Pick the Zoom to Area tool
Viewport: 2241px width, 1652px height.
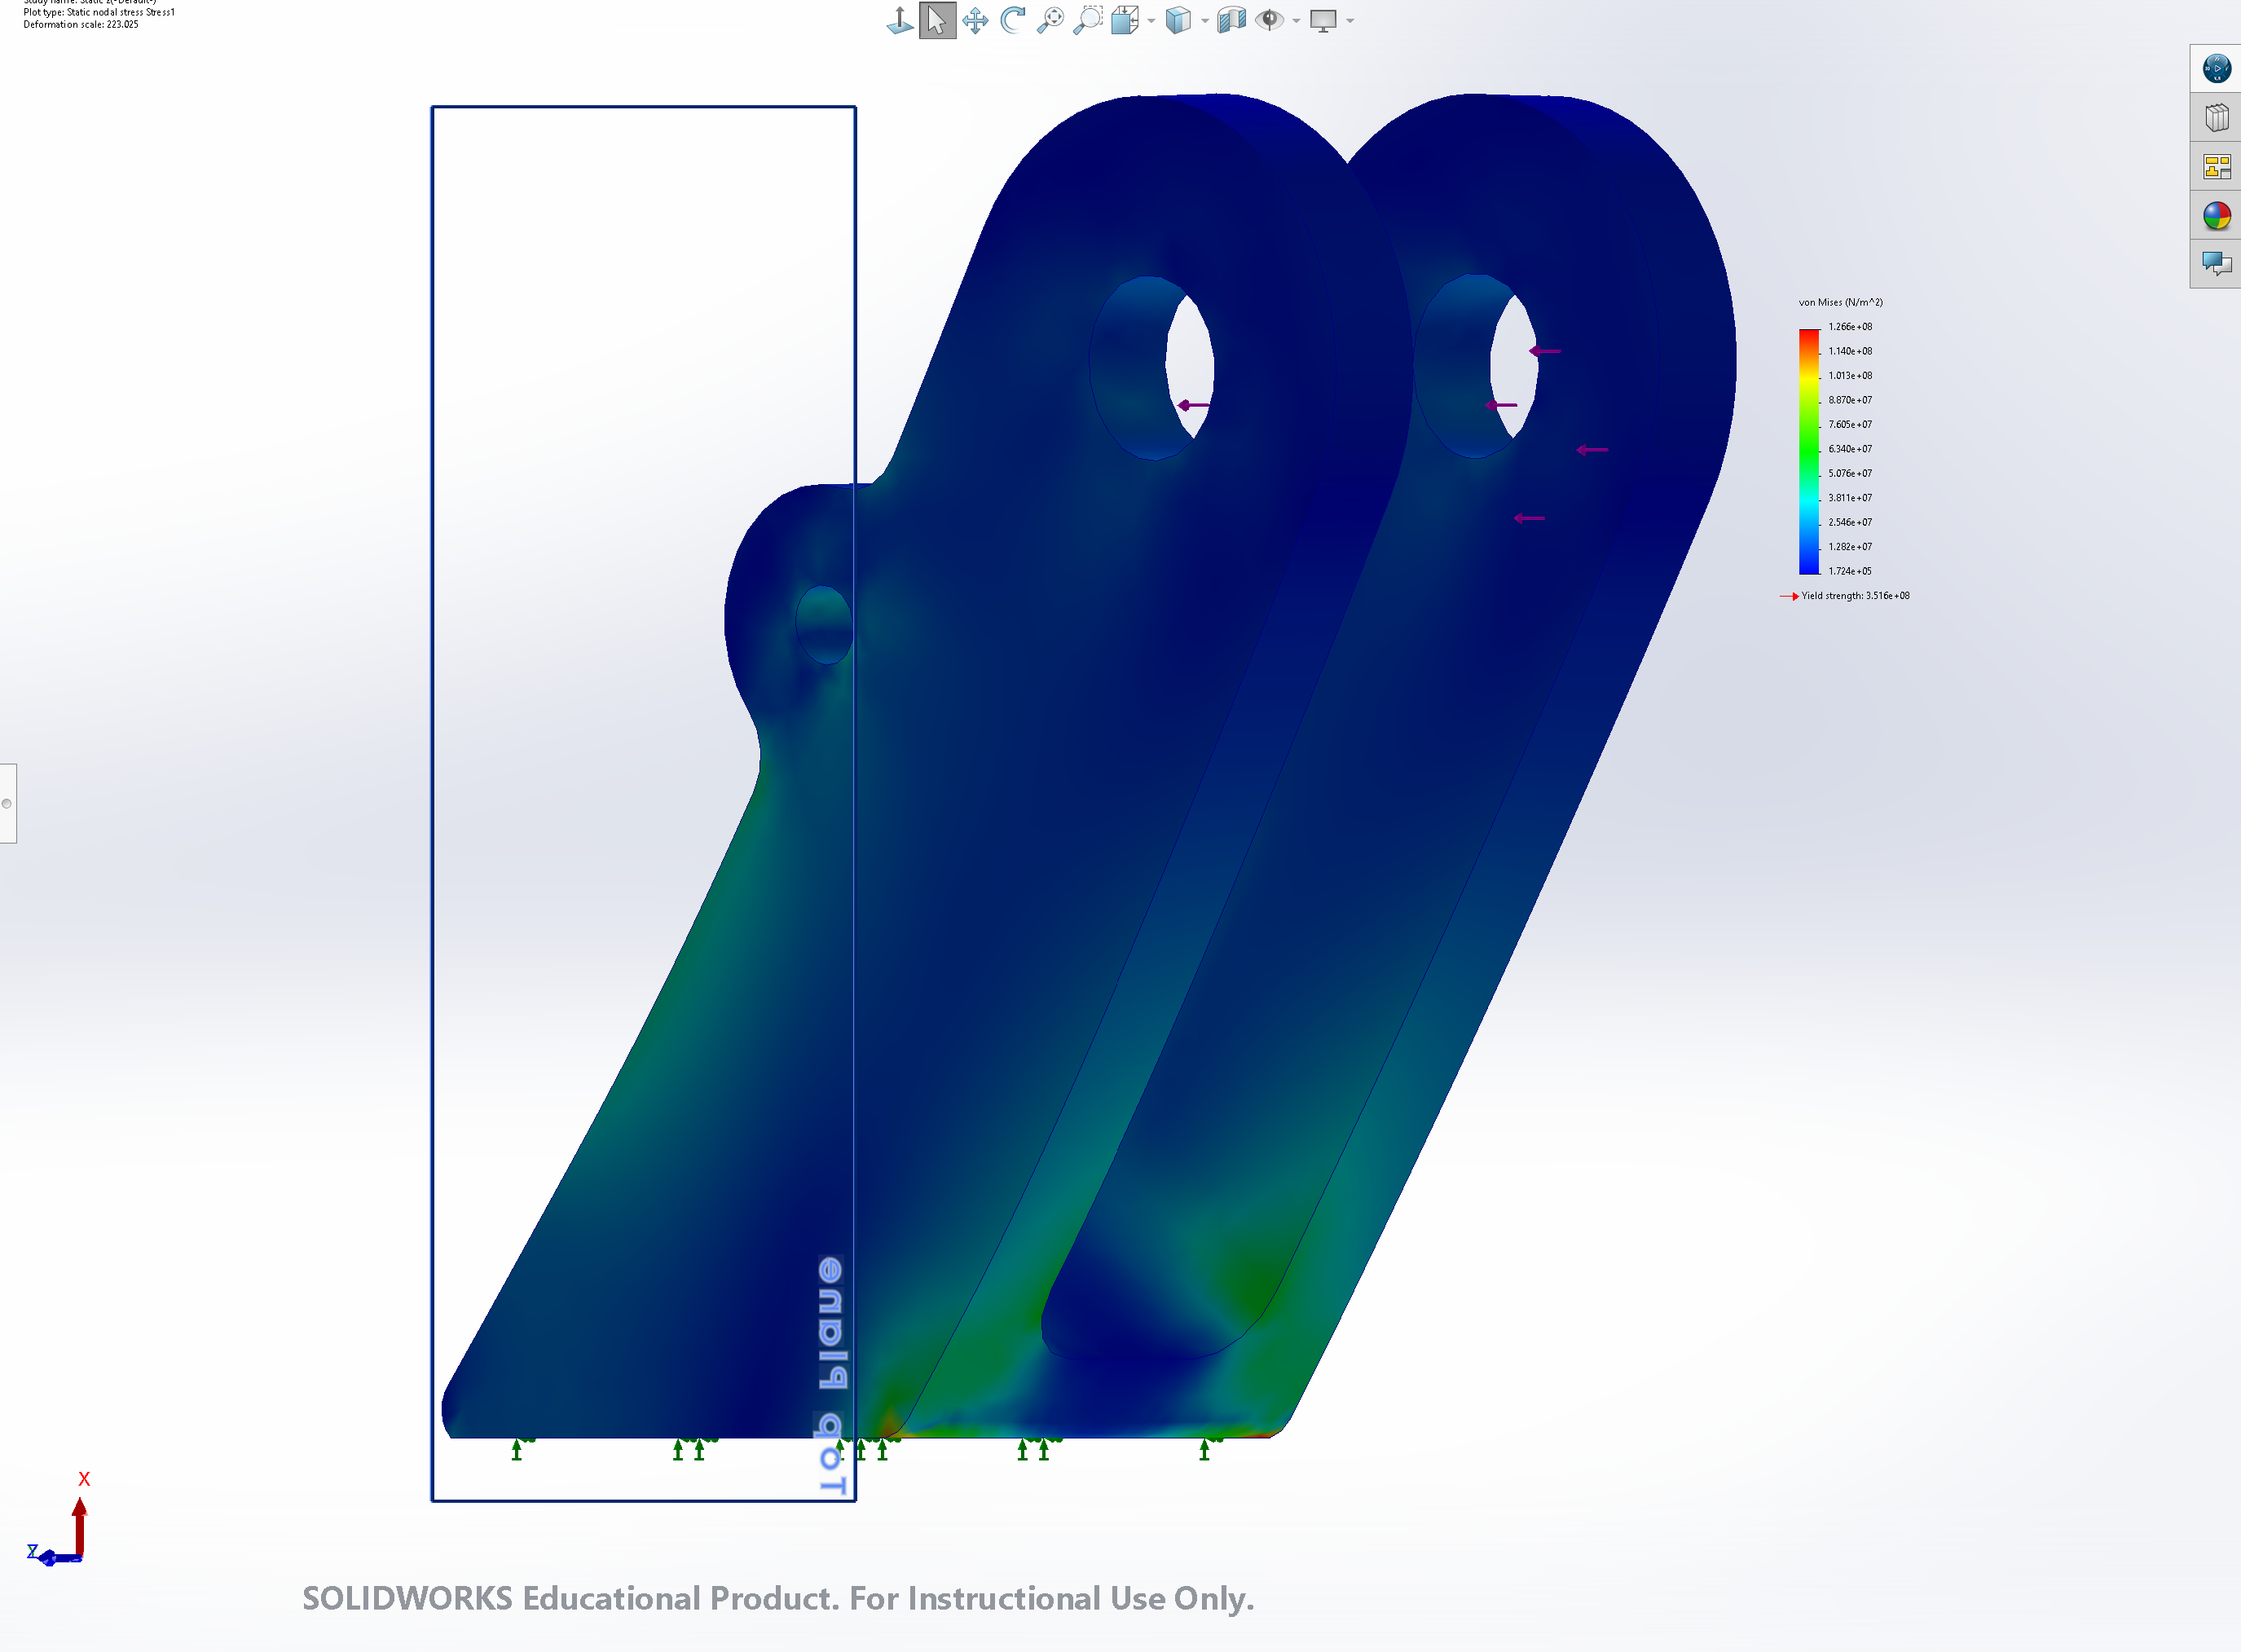[x=1087, y=20]
